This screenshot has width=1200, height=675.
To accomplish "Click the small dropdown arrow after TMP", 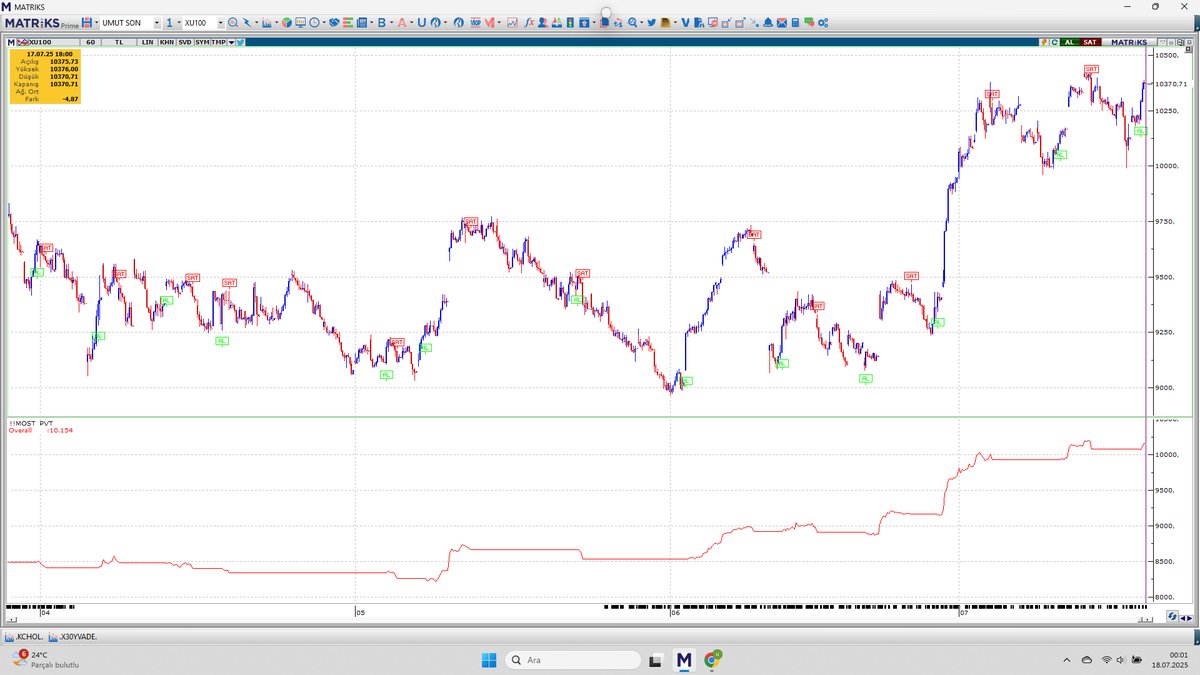I will click(x=231, y=42).
